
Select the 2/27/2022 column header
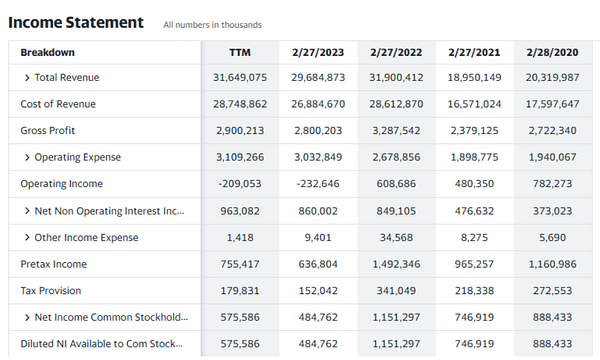click(x=396, y=52)
